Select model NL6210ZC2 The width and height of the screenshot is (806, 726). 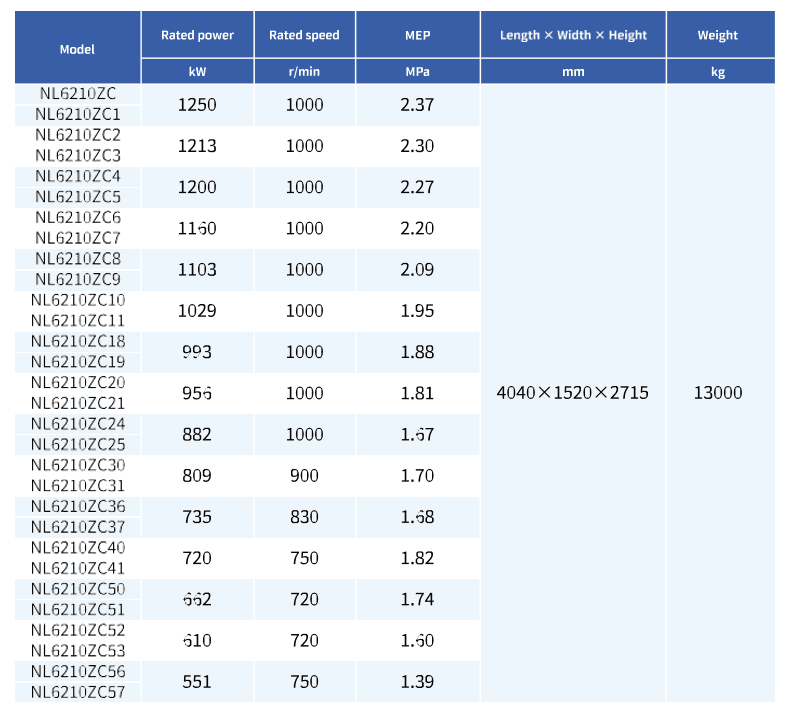(x=78, y=135)
